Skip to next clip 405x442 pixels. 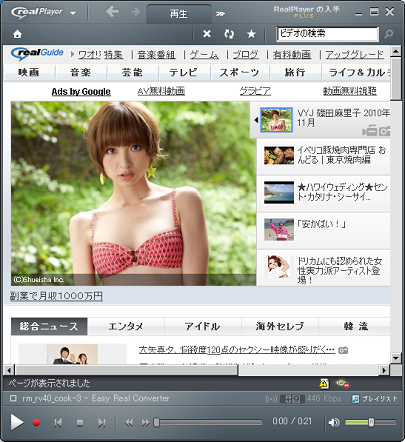coord(102,423)
